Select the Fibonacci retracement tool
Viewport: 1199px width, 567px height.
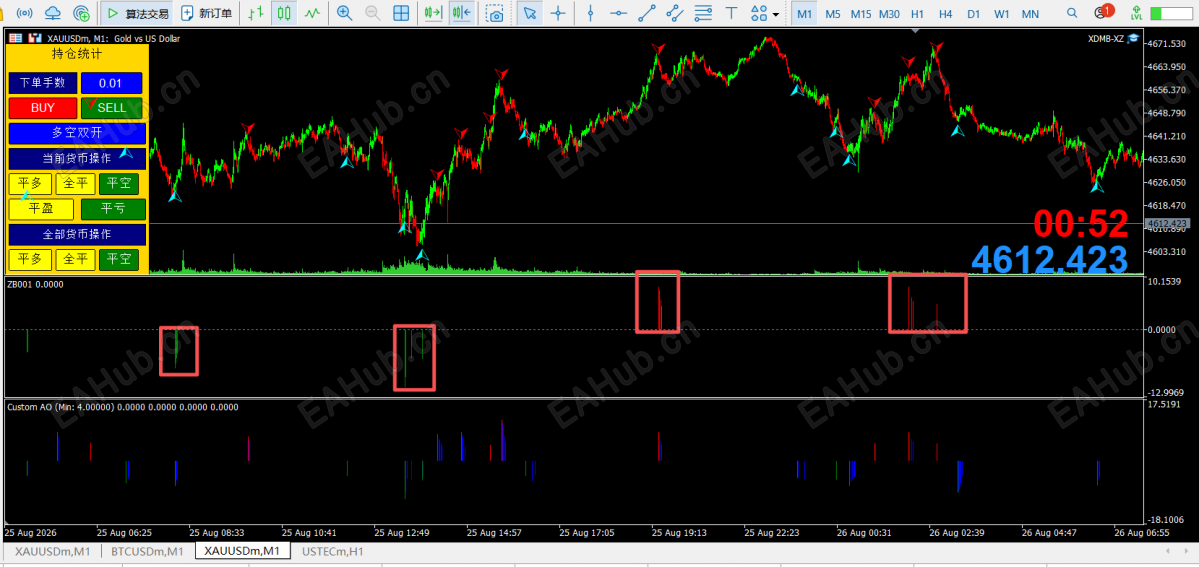703,13
